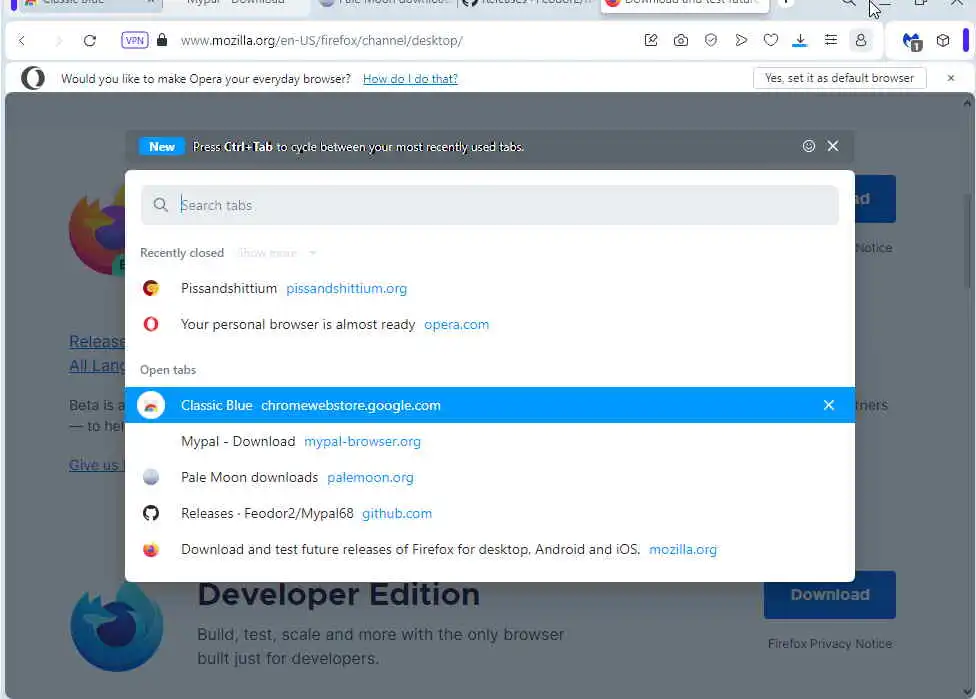Bookmark page with heart icon
The width and height of the screenshot is (976, 699).
(x=771, y=40)
